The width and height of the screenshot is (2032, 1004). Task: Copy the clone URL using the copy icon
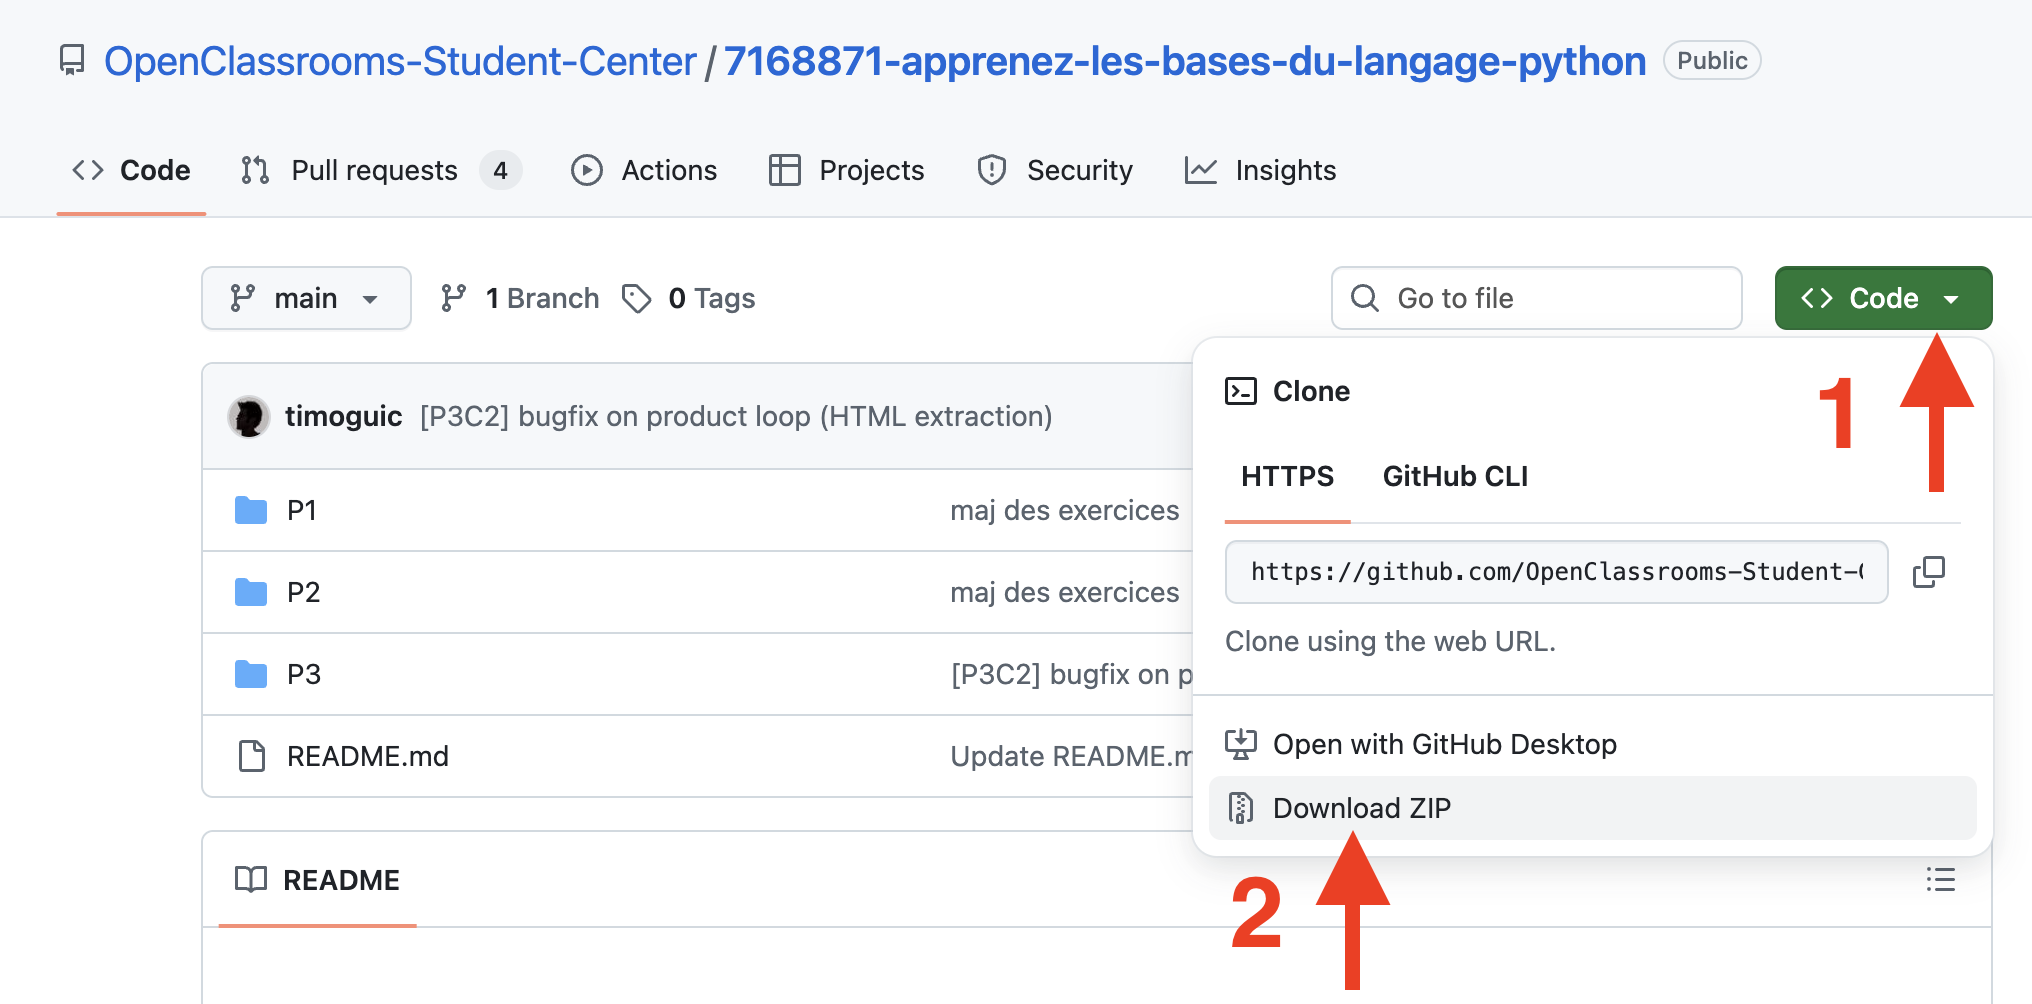1928,571
